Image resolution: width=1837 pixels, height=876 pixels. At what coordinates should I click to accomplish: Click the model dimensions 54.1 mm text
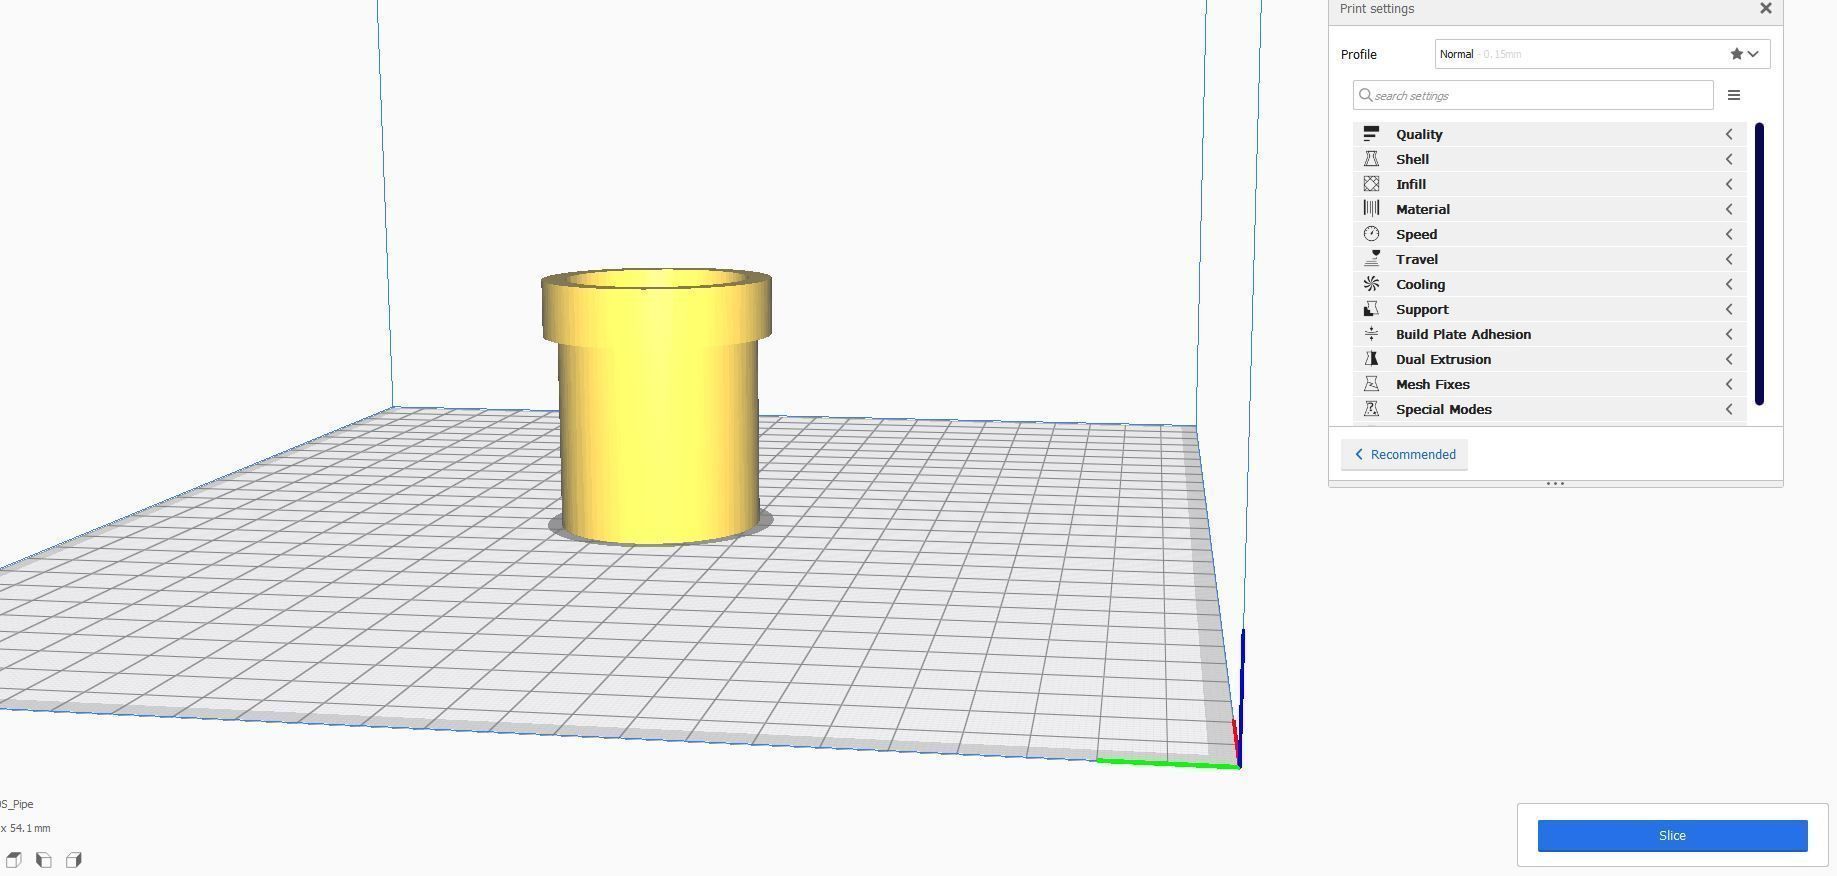click(25, 828)
